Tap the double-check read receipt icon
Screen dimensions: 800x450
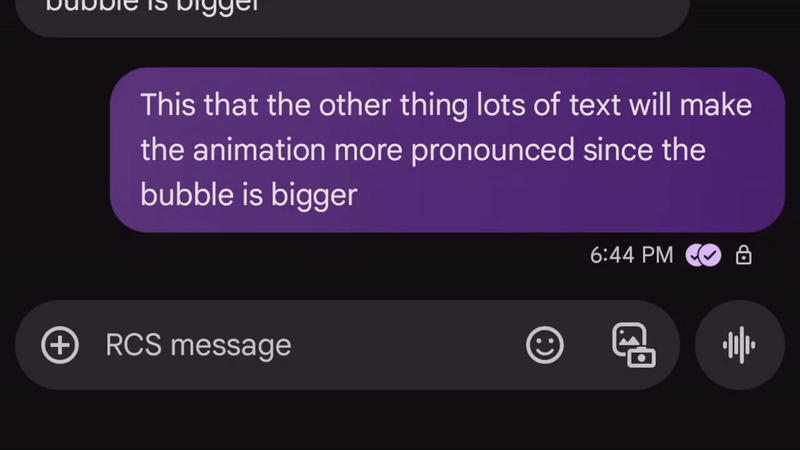(703, 256)
